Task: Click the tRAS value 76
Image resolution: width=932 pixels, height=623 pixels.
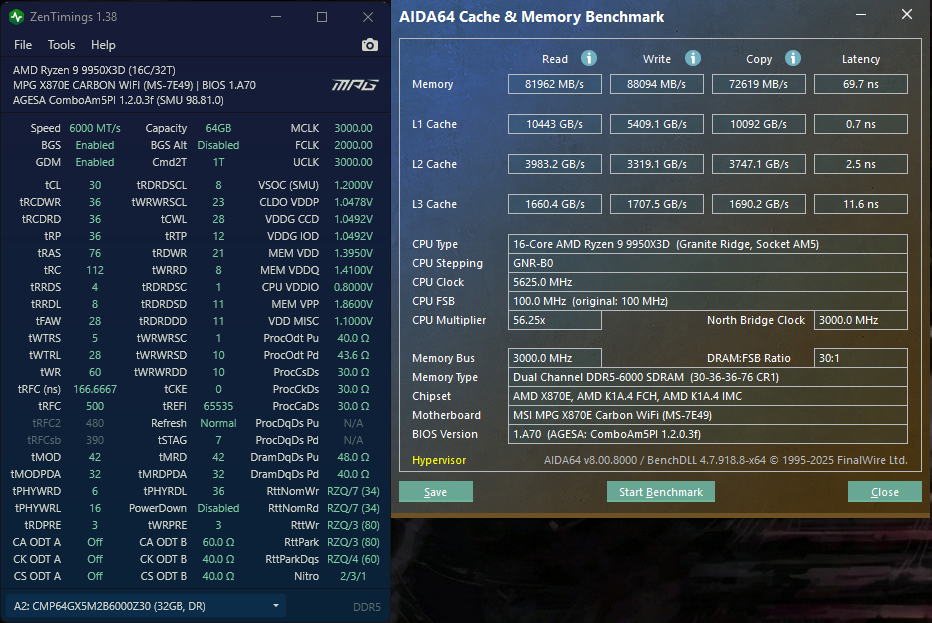Action: [95, 253]
